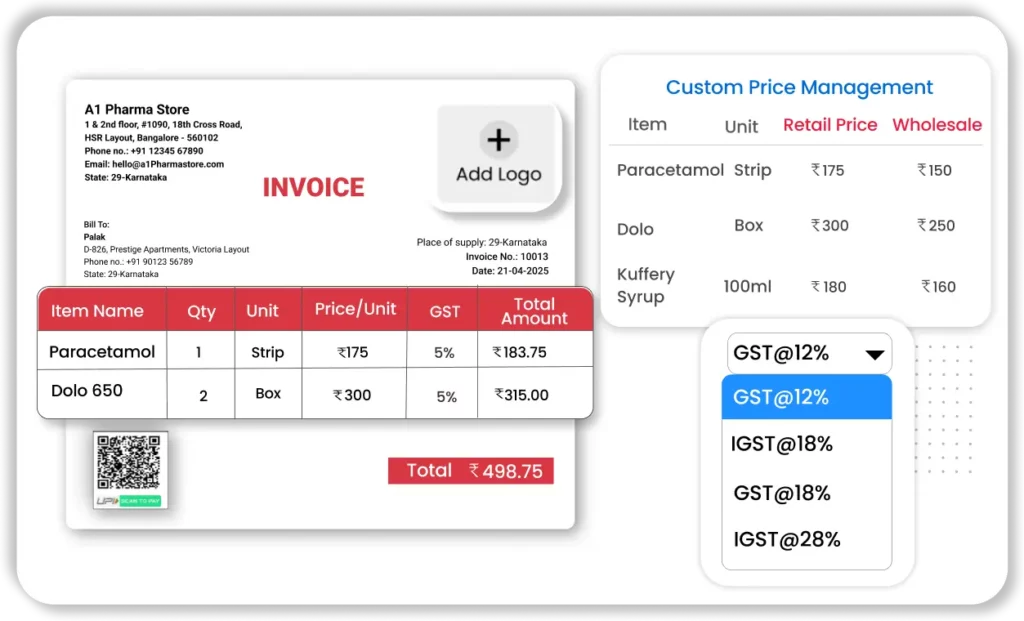Click the Dolo 650 item name cell
1024x621 pixels.
coord(86,391)
